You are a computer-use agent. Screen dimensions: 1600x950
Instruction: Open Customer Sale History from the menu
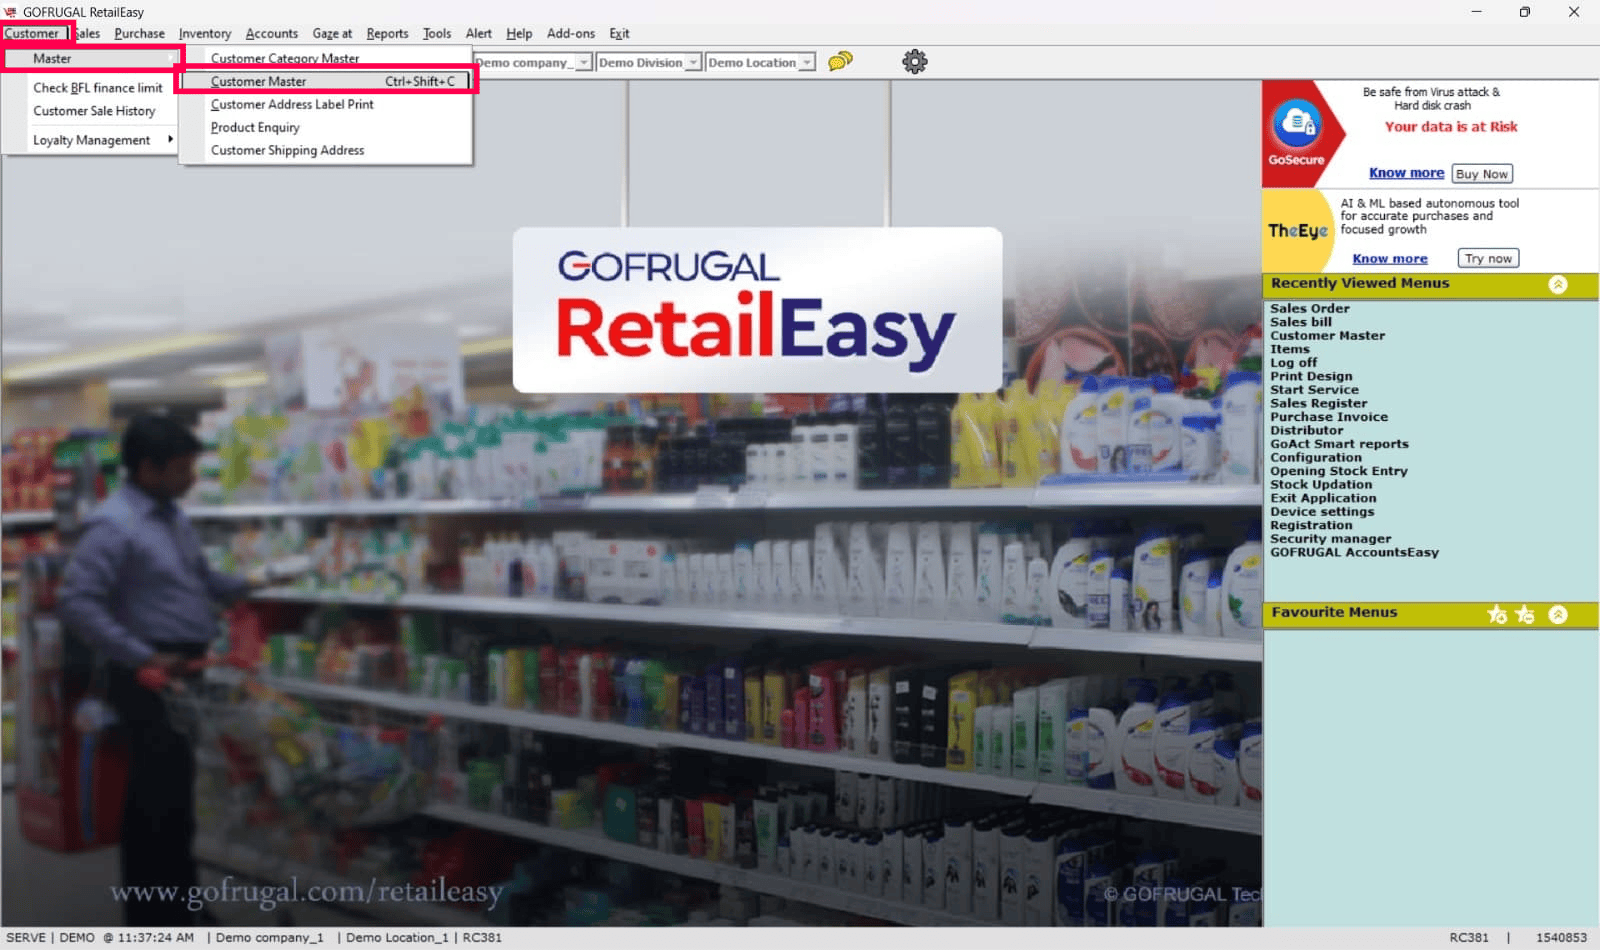[x=94, y=111]
